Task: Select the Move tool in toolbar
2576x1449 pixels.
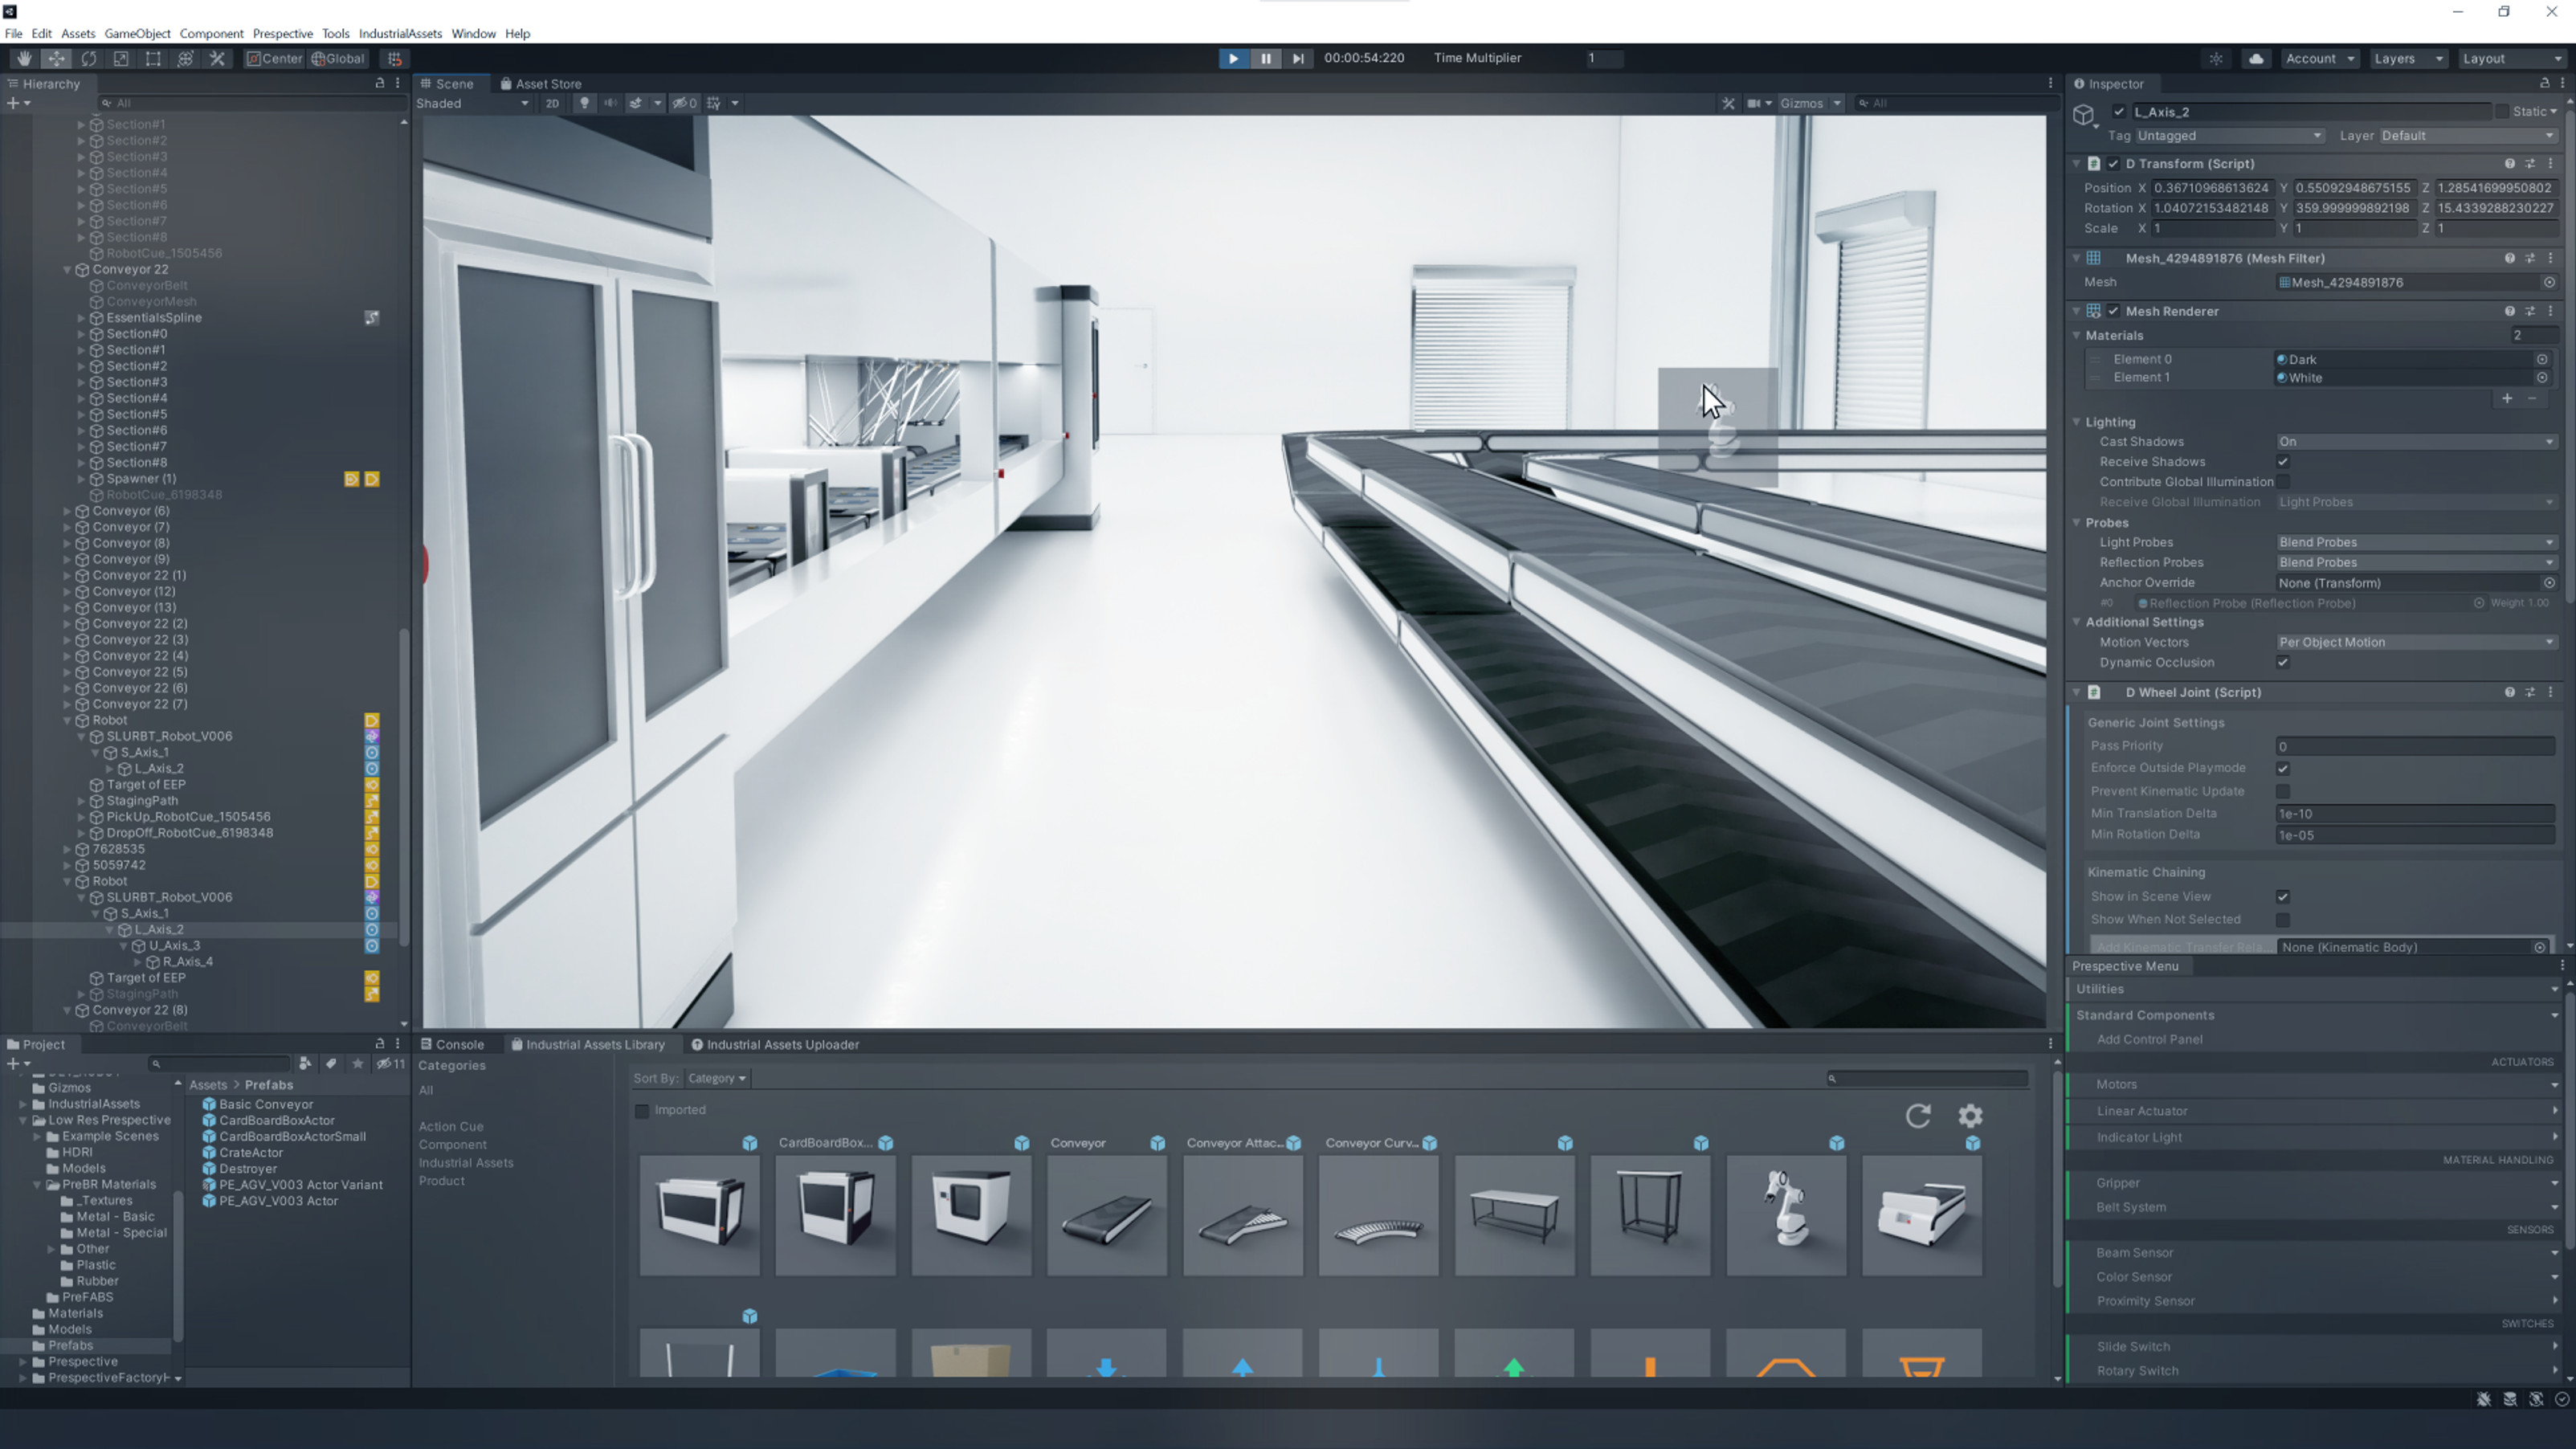Action: (57, 59)
